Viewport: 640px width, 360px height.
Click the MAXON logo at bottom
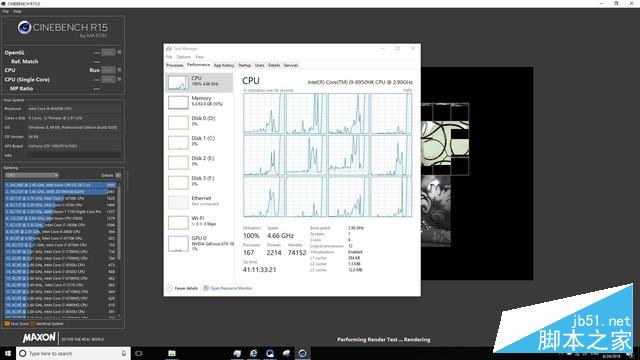[x=39, y=338]
